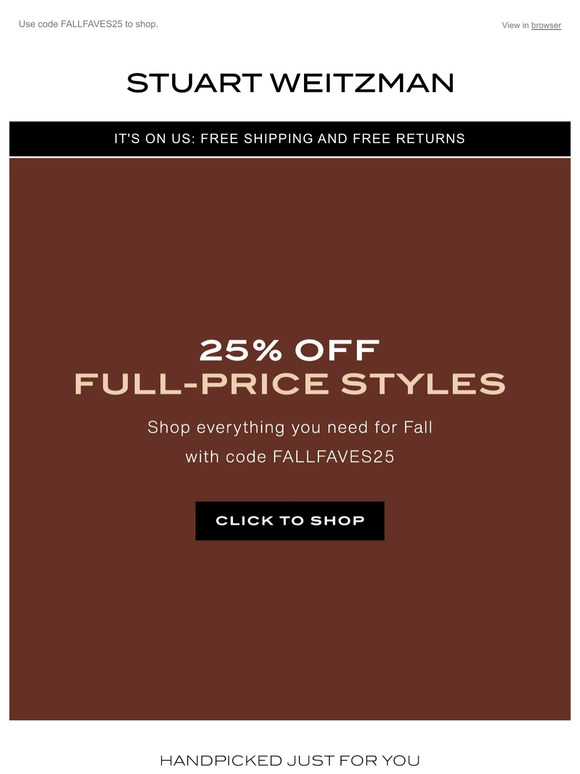Select the free shipping and returns banner
This screenshot has width=580, height=774.
(290, 139)
